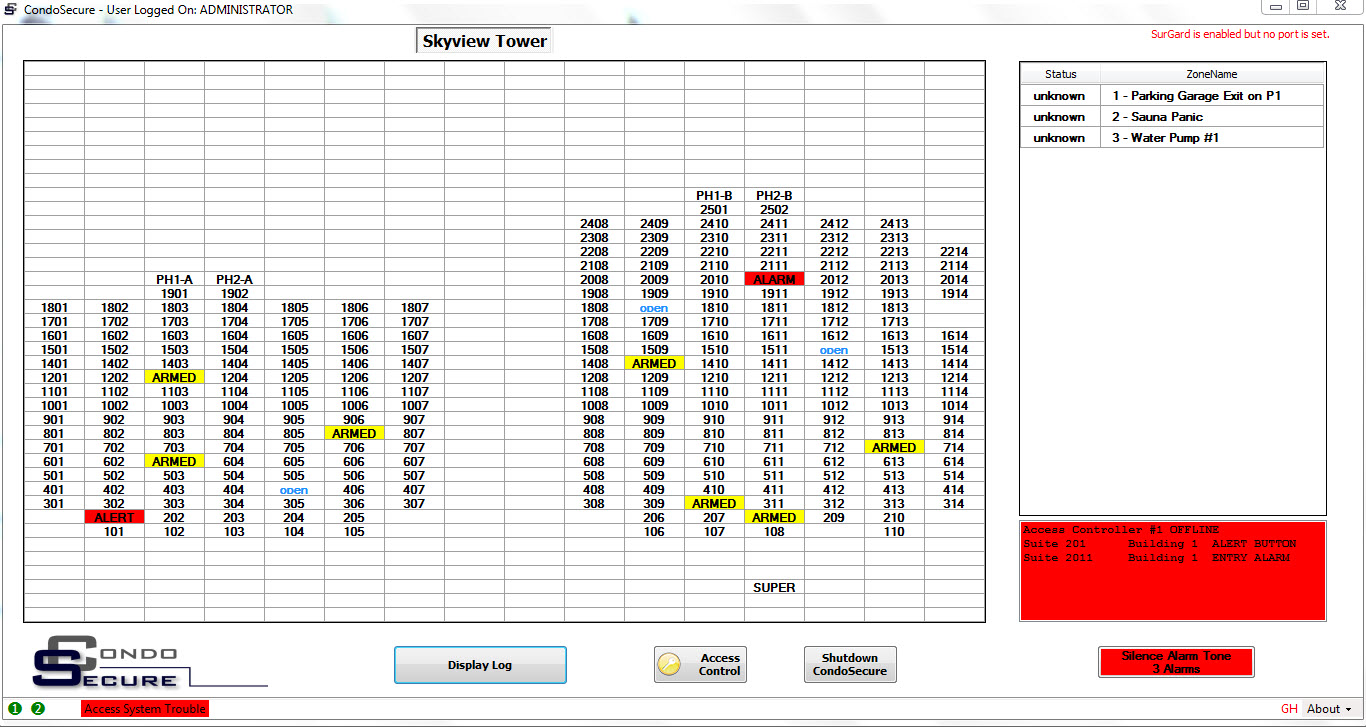Select the Water Pump #1 zone row
This screenshot has width=1366, height=727.
tap(1212, 138)
